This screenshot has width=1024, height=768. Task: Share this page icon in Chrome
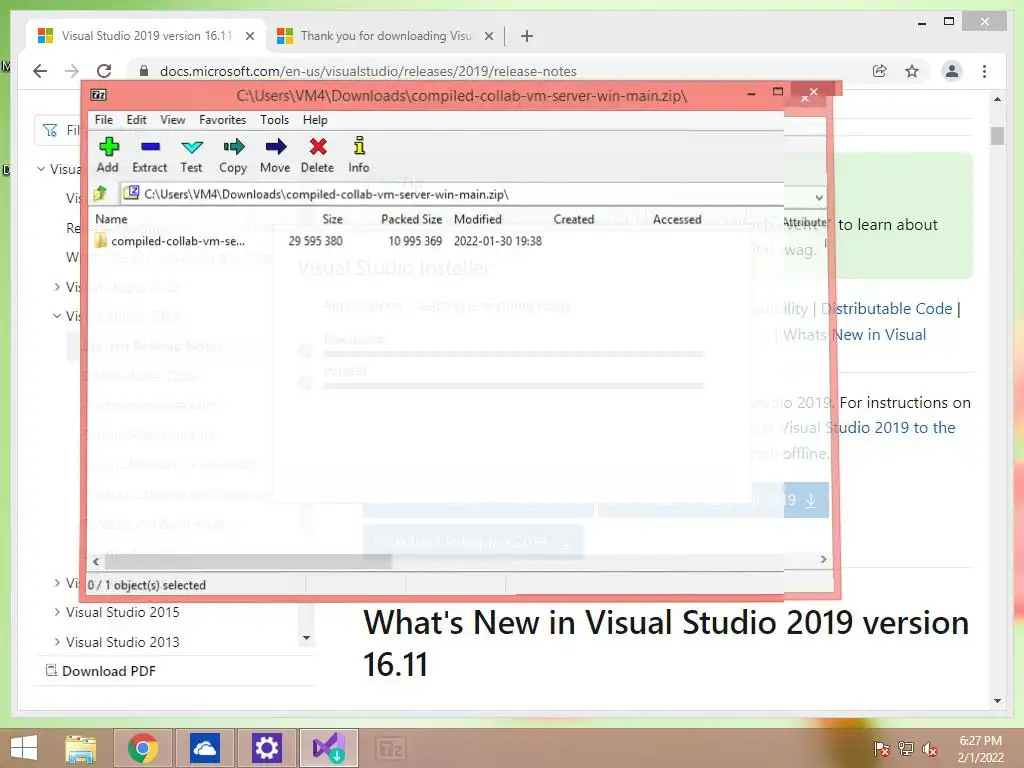point(880,71)
